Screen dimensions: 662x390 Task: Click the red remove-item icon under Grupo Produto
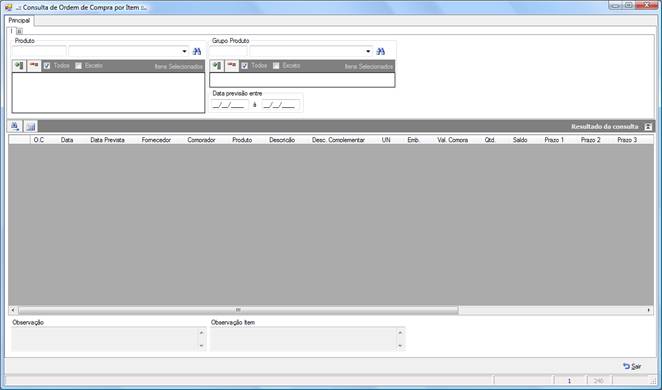click(231, 66)
